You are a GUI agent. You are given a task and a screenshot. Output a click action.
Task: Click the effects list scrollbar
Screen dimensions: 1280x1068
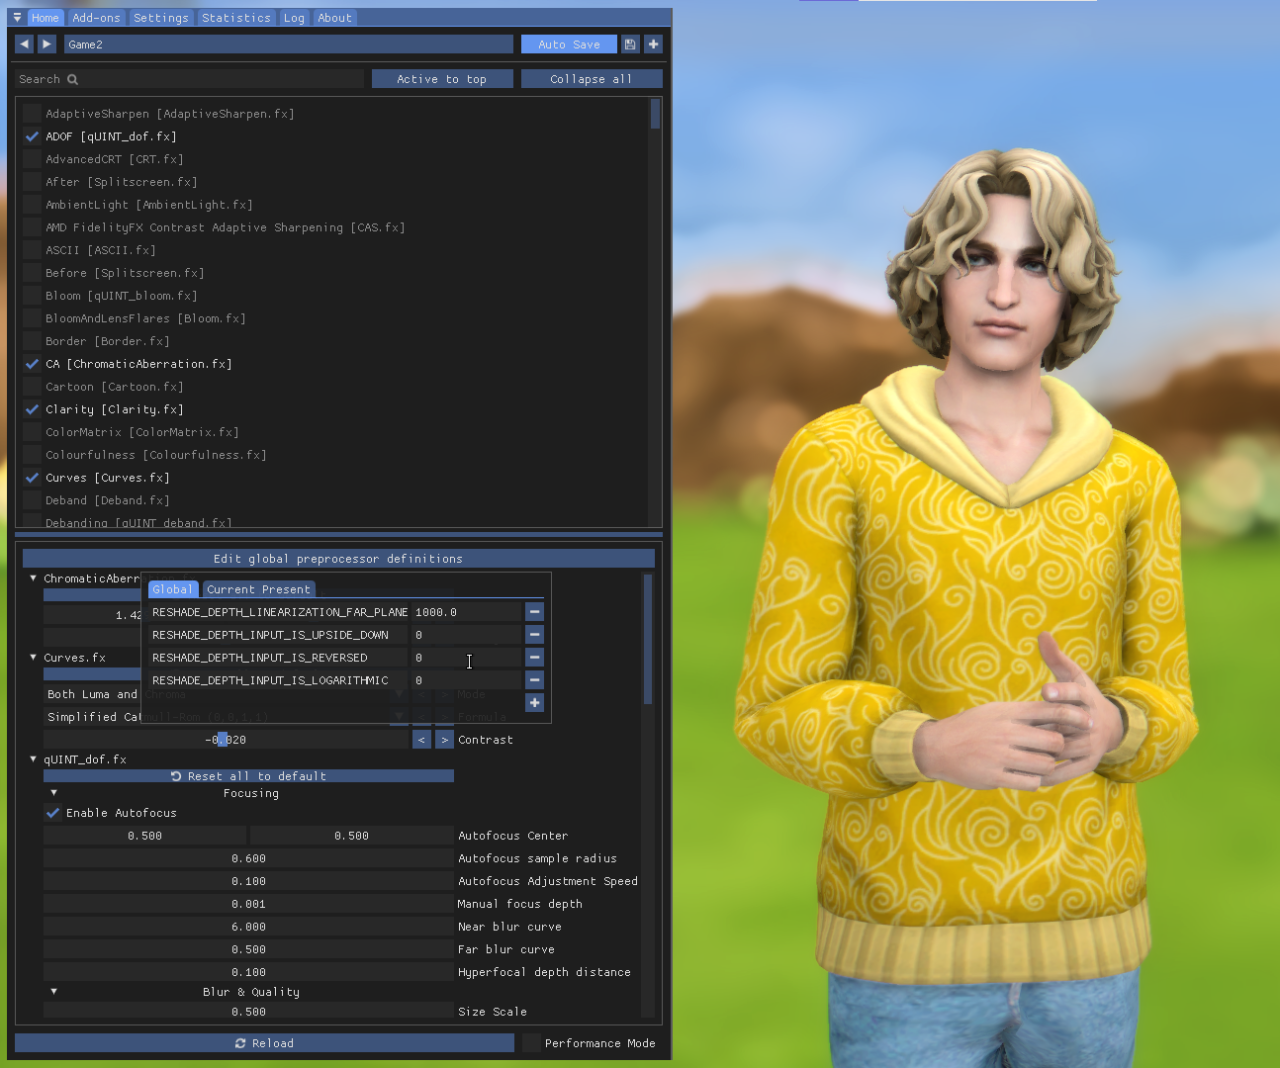655,114
